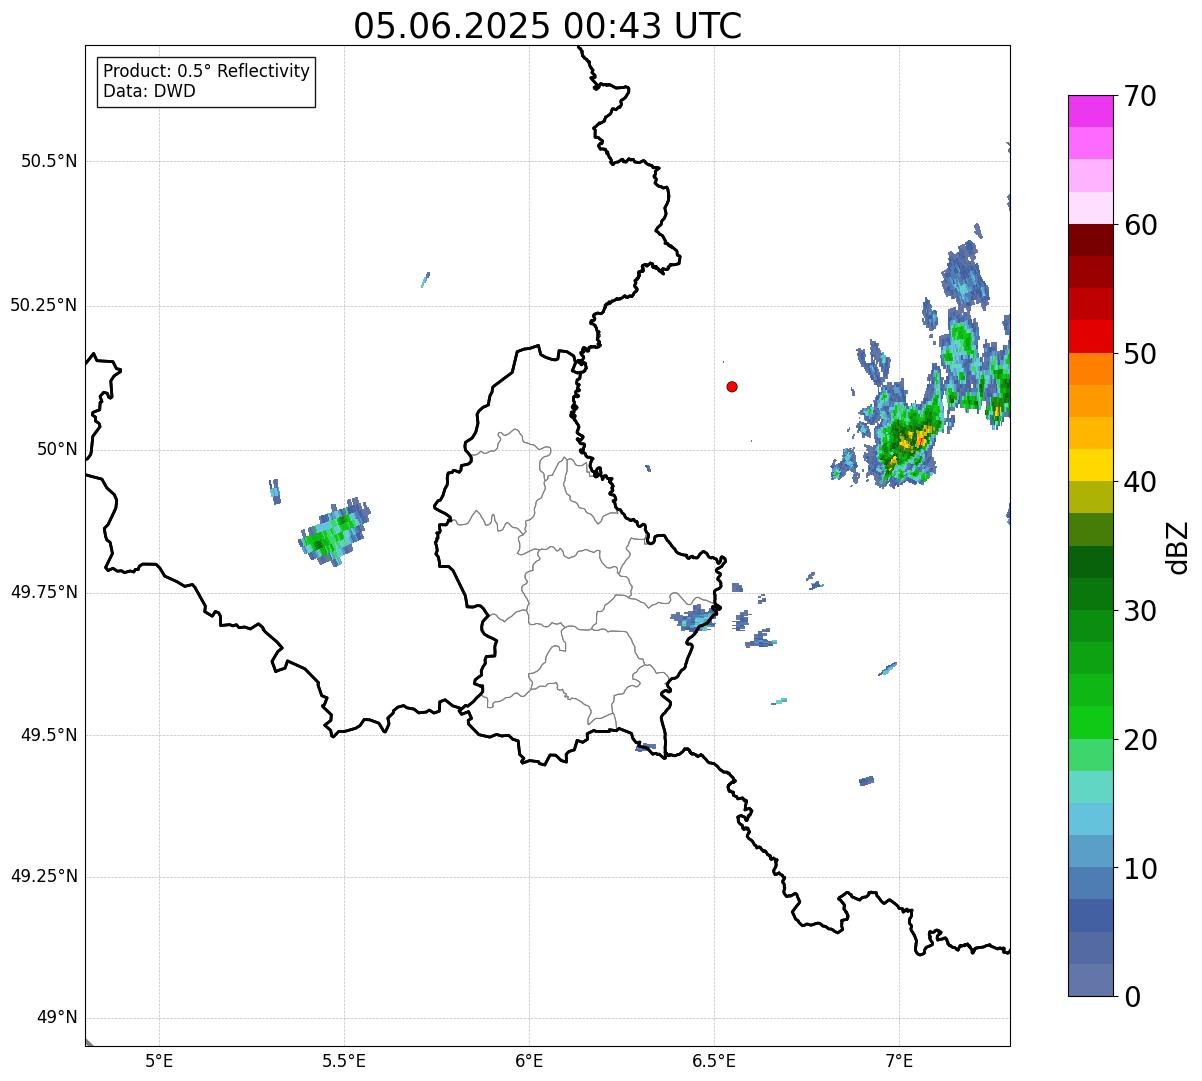
Task: Click 'Product: 0.5° Reflectivity' label text
Action: point(207,72)
